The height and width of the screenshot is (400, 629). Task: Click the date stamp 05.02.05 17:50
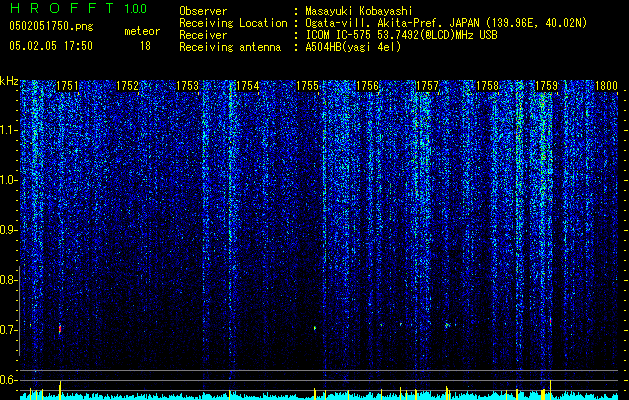[51, 46]
